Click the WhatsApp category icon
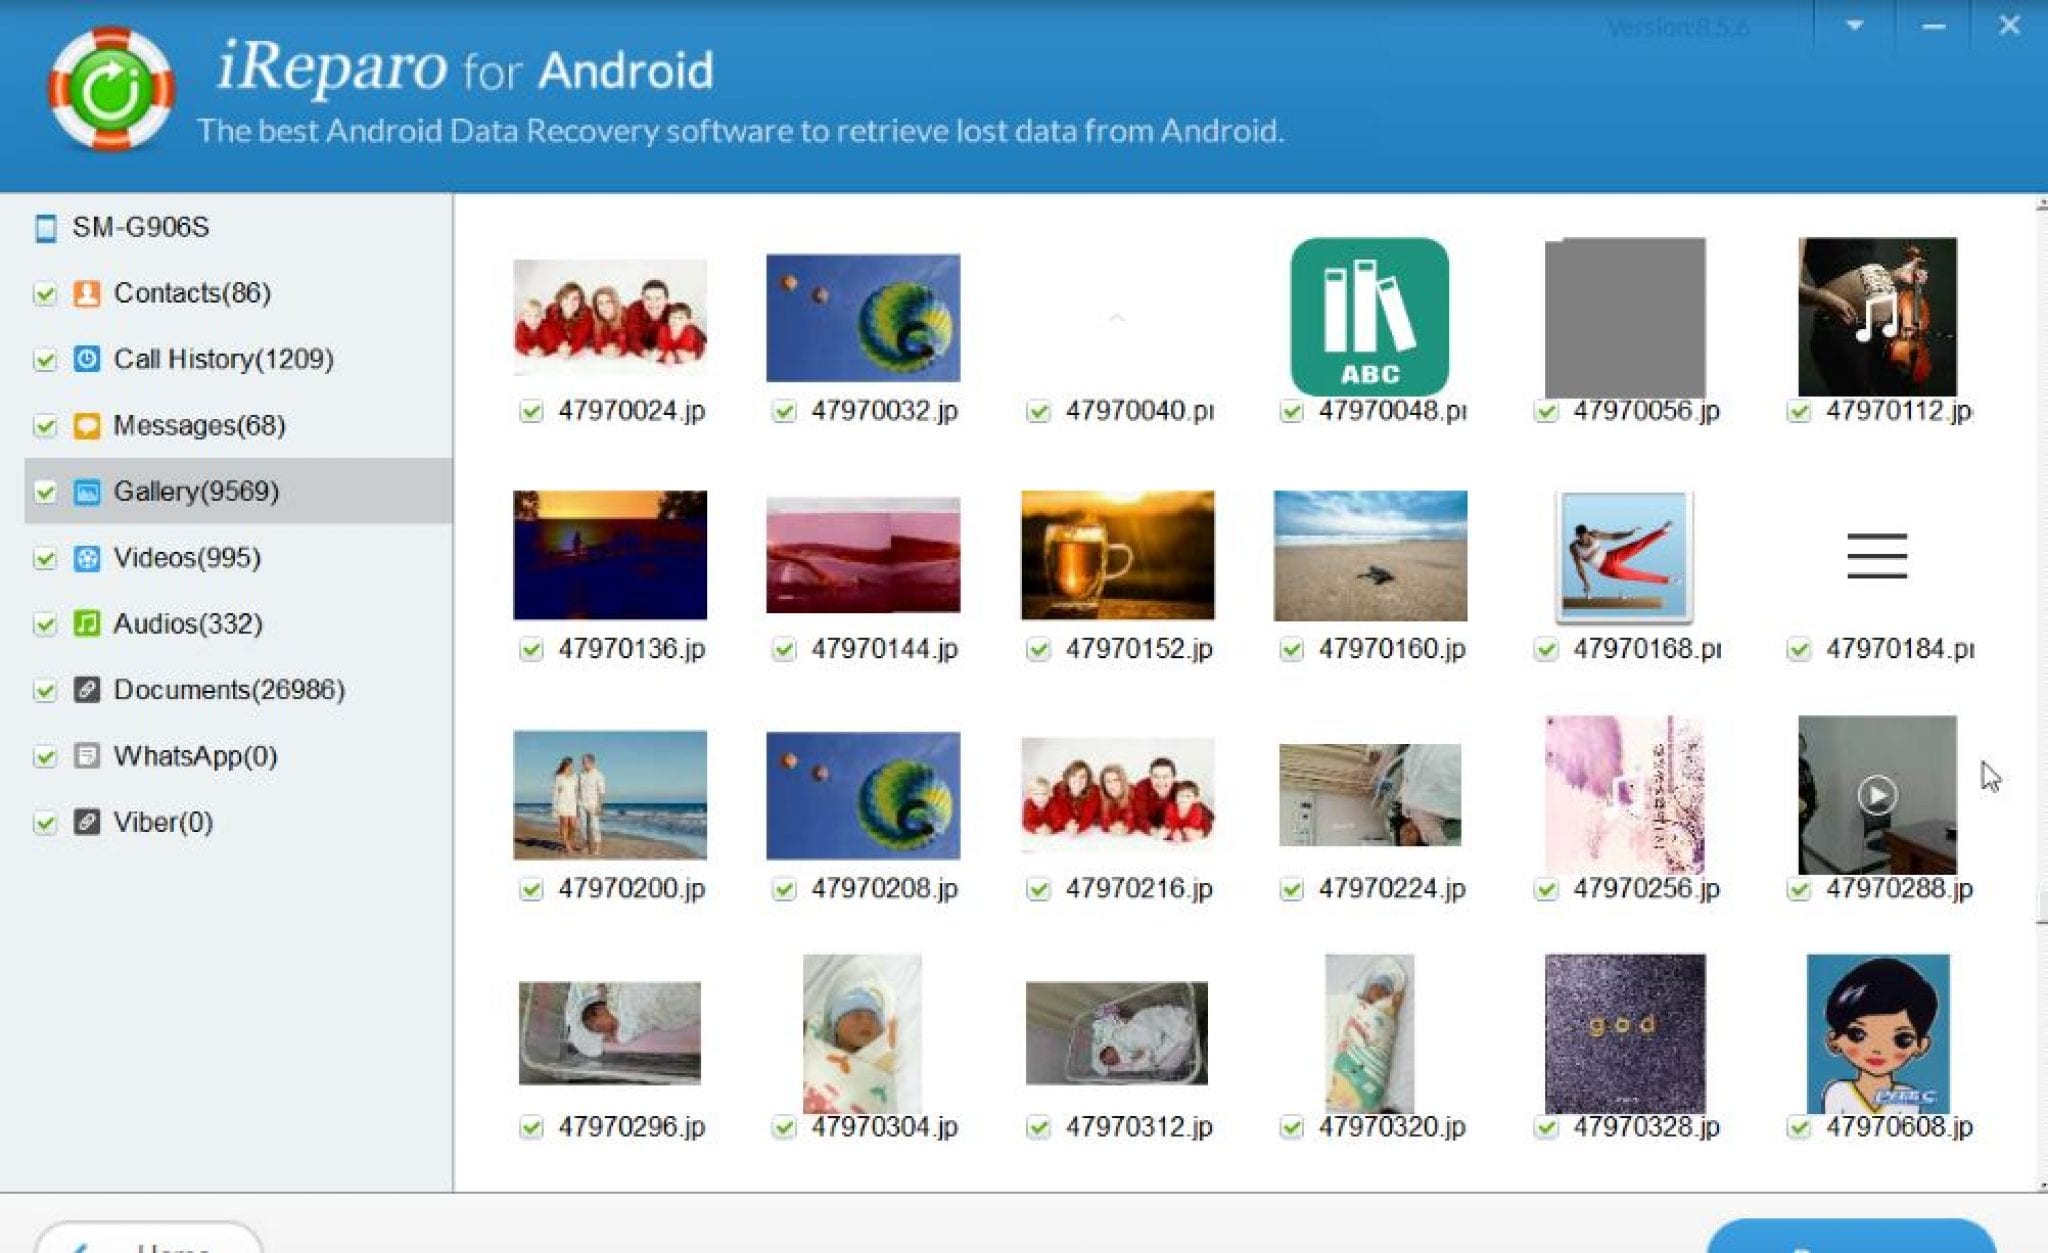The image size is (2048, 1253). tap(87, 756)
